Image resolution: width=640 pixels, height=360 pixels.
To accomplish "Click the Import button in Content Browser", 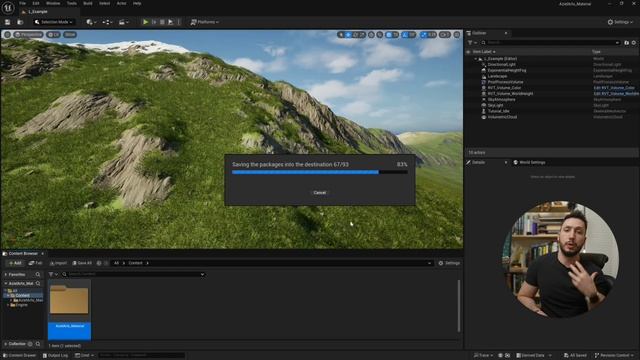I will tap(58, 263).
